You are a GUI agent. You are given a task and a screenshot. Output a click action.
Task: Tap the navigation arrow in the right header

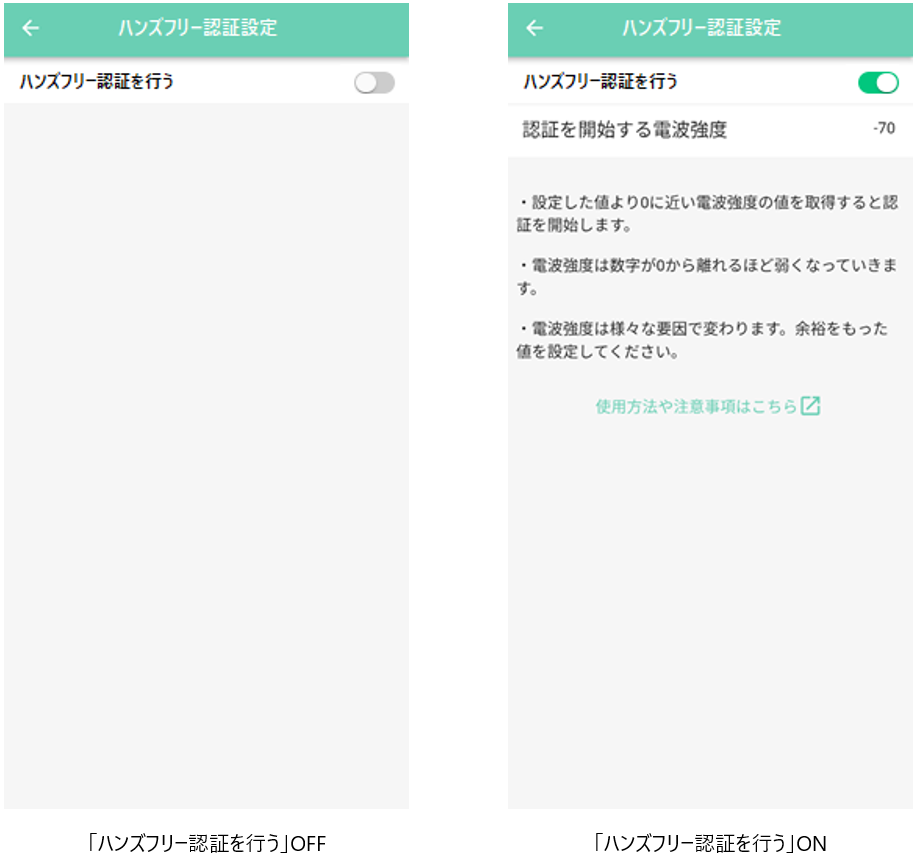tap(535, 29)
